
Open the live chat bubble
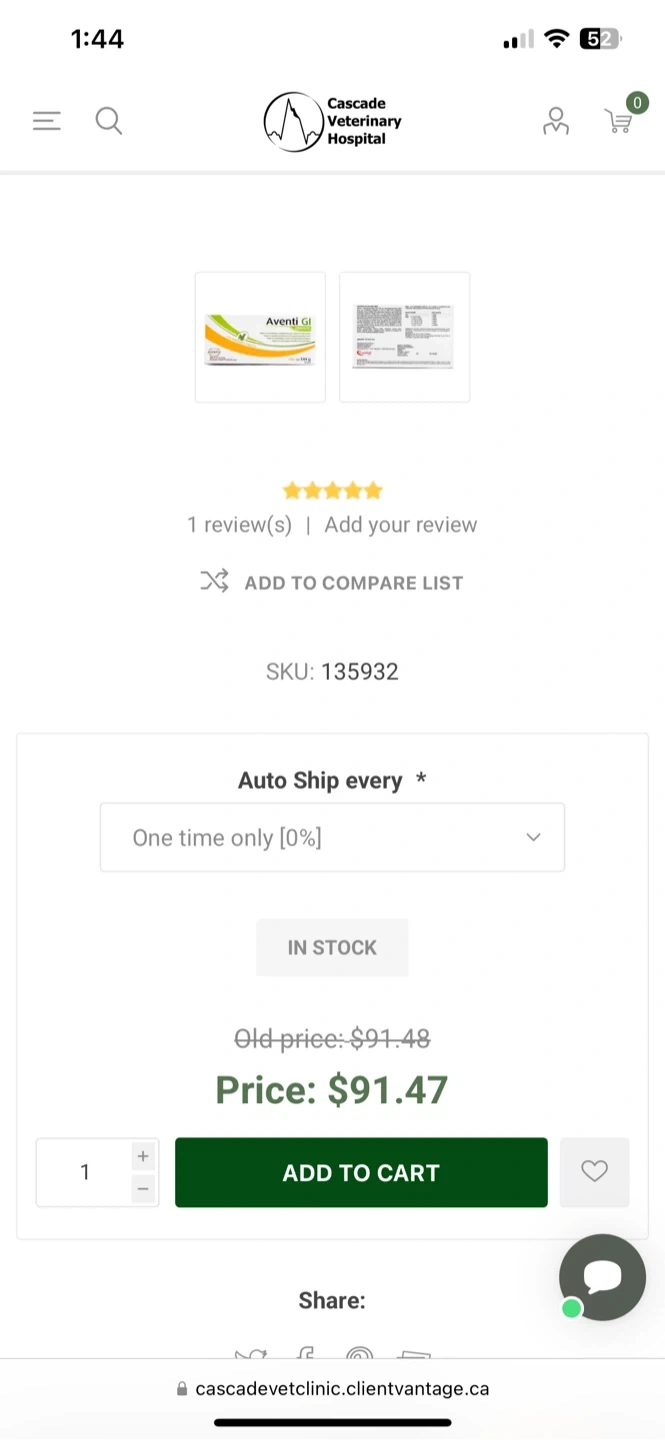pyautogui.click(x=603, y=1277)
